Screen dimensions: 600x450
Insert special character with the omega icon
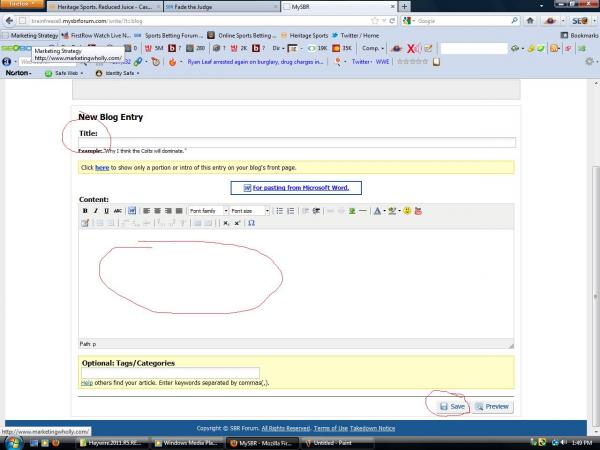click(x=252, y=223)
